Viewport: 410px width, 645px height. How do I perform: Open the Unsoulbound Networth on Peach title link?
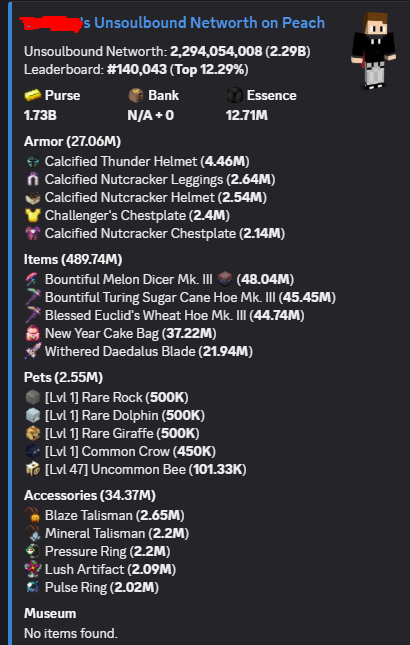[x=174, y=23]
